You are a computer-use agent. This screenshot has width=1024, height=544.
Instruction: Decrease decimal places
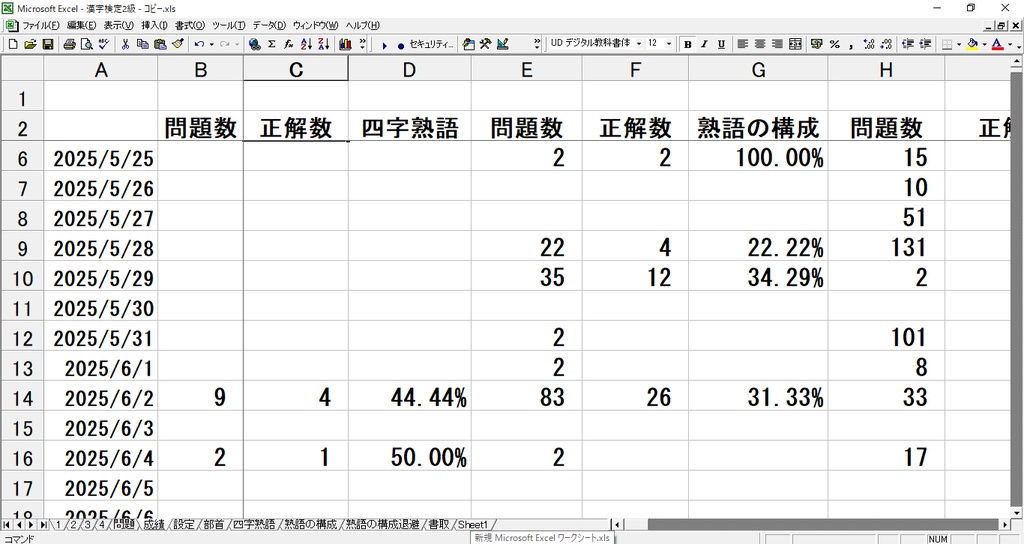pyautogui.click(x=886, y=44)
